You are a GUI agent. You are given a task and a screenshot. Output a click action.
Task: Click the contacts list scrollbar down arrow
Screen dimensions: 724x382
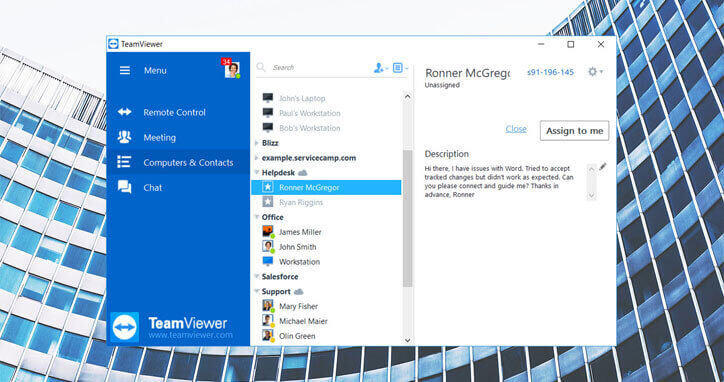pos(407,340)
